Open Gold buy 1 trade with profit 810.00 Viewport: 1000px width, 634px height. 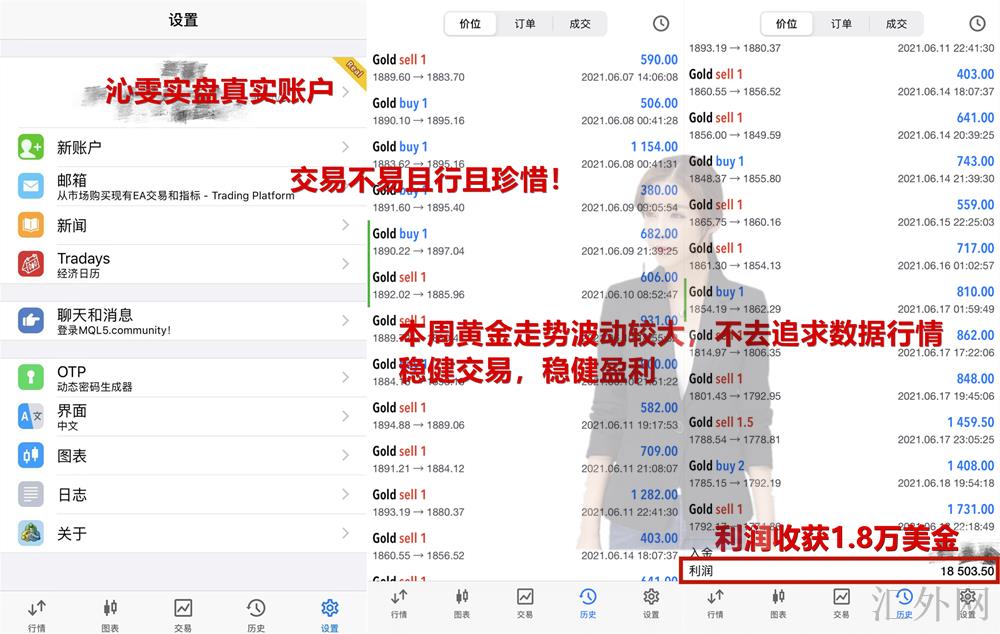coord(841,300)
